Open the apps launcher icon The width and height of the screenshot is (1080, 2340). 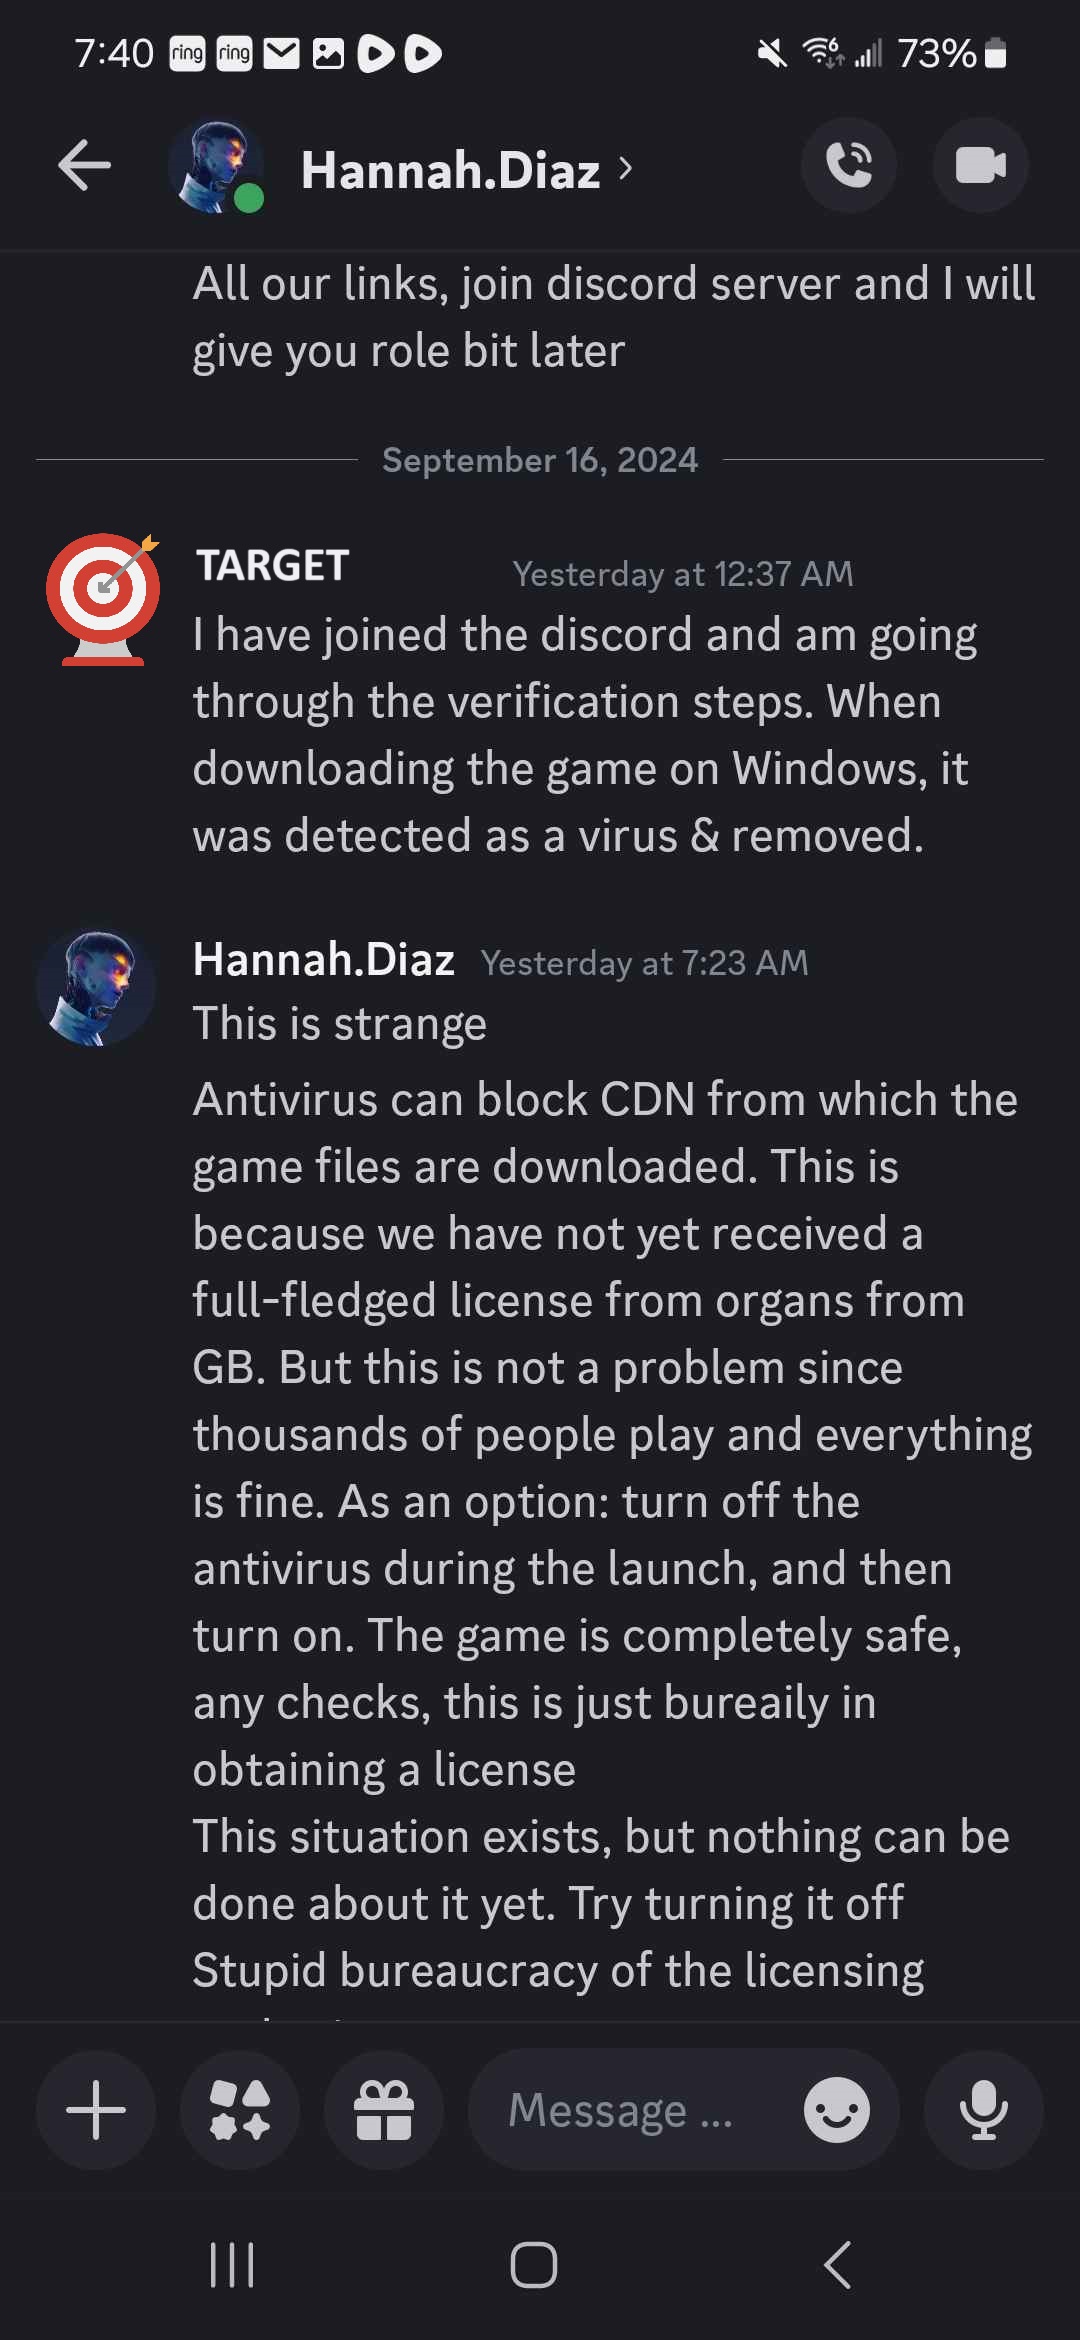coord(240,2110)
